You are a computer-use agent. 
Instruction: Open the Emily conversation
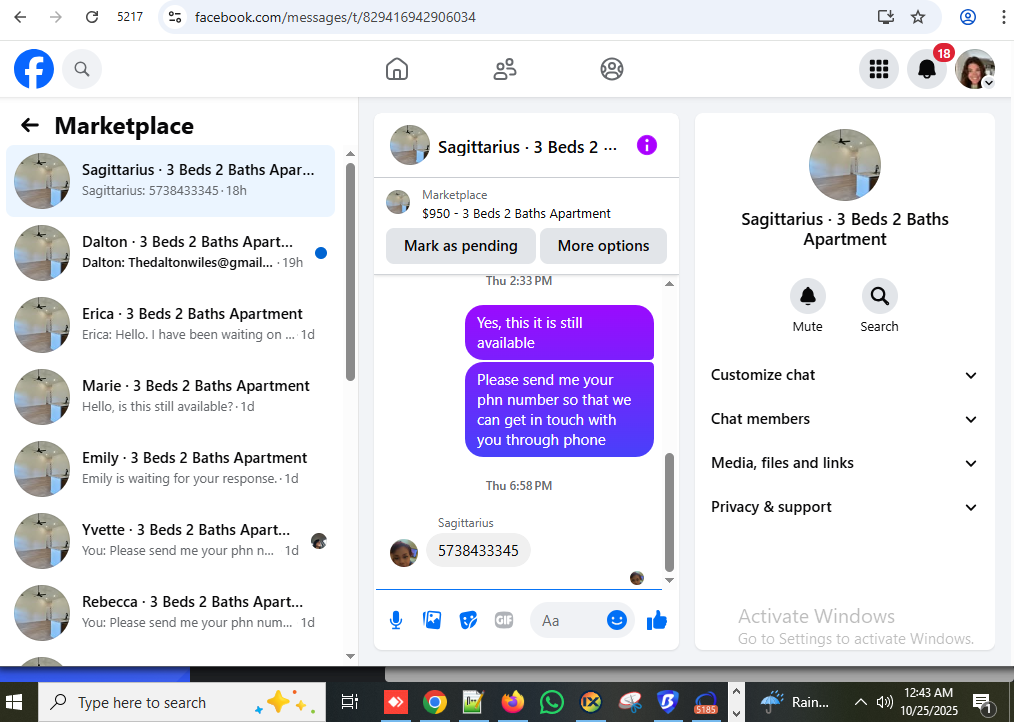(171, 468)
